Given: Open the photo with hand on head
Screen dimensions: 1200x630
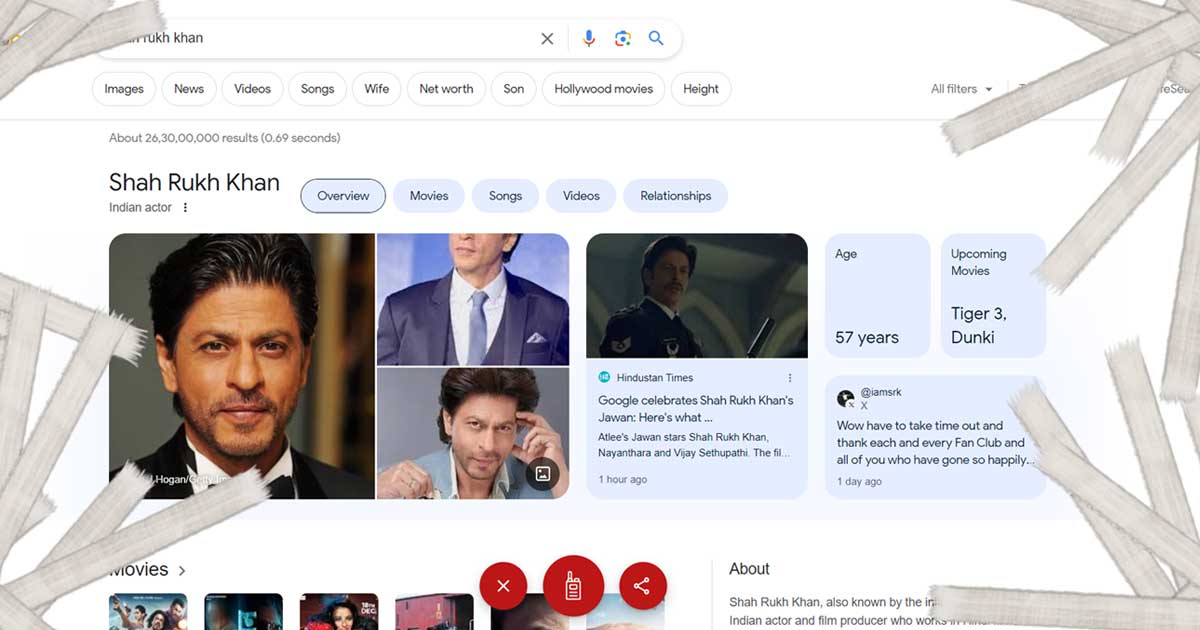Looking at the screenshot, I should point(473,433).
